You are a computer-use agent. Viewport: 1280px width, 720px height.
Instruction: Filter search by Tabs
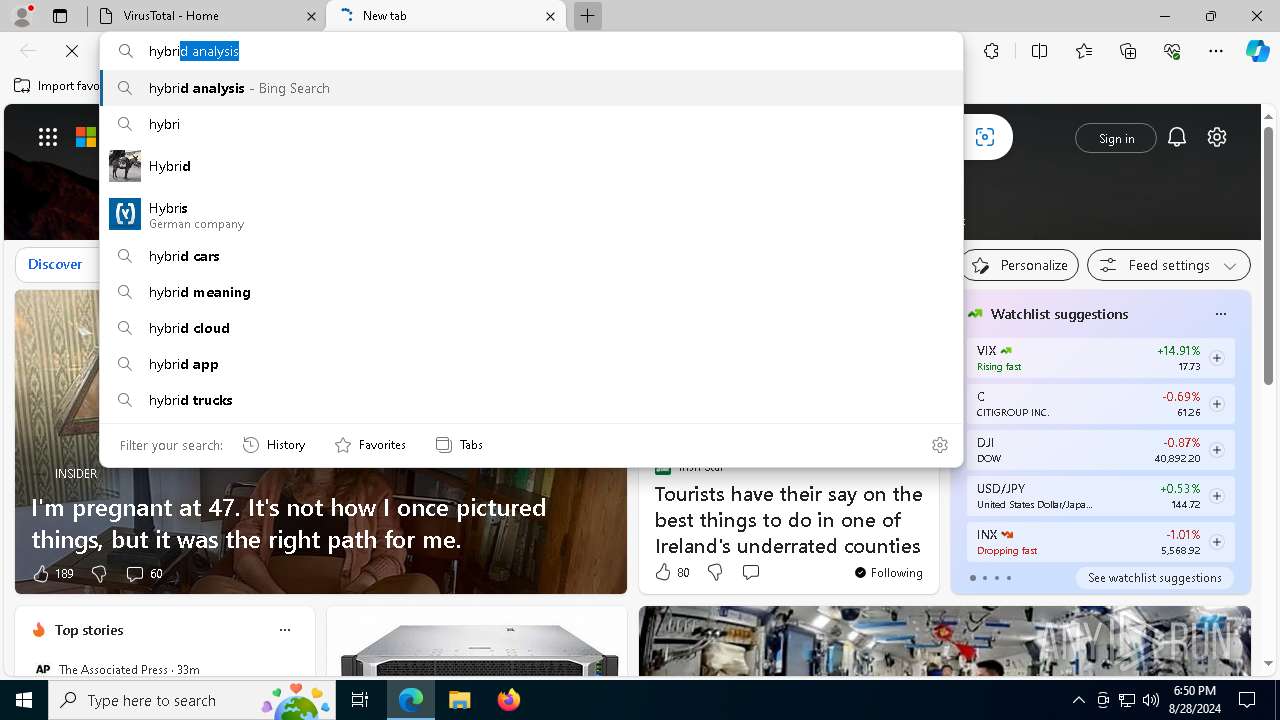tap(459, 445)
